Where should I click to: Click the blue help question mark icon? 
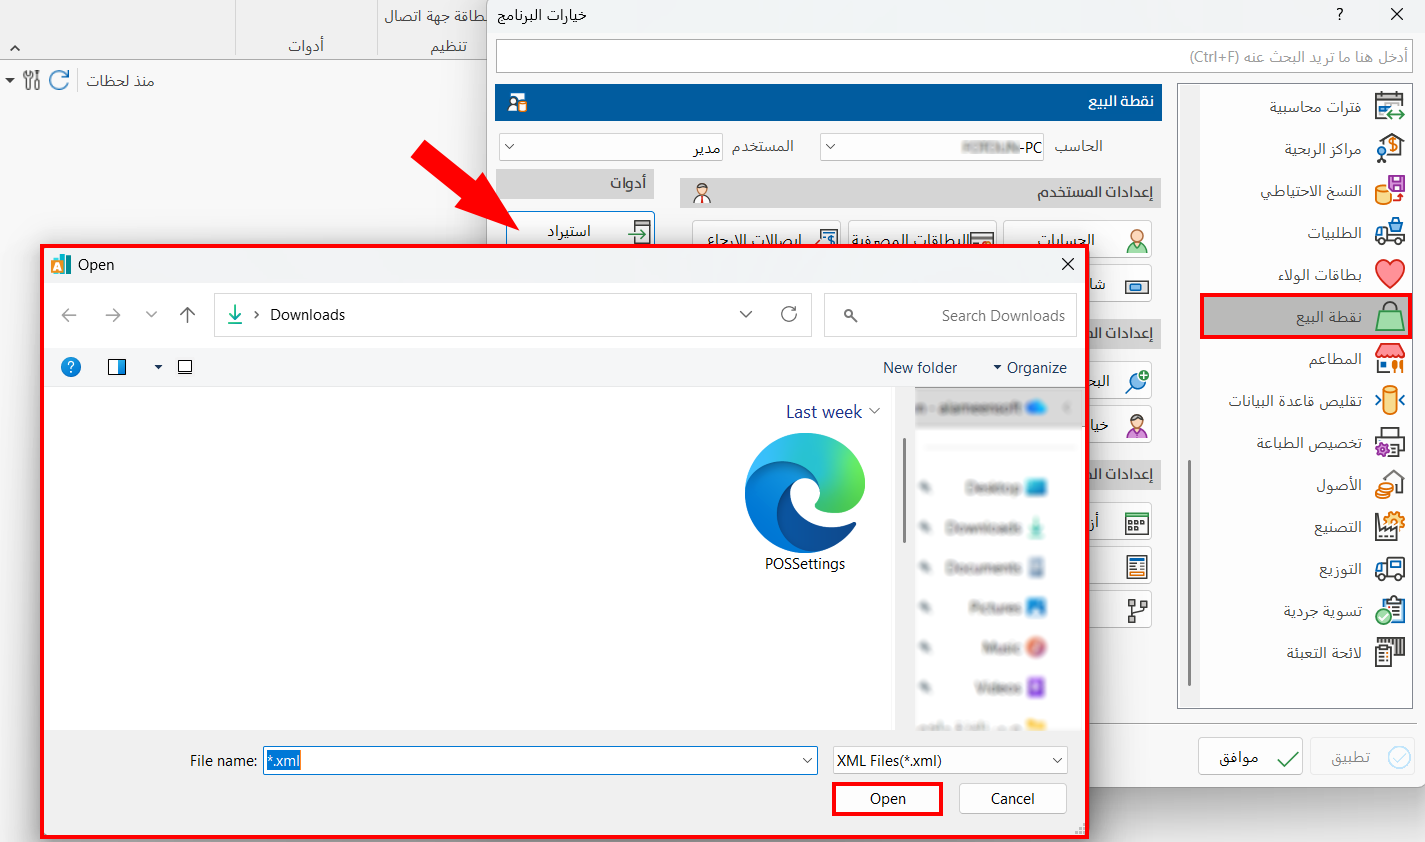pyautogui.click(x=71, y=367)
